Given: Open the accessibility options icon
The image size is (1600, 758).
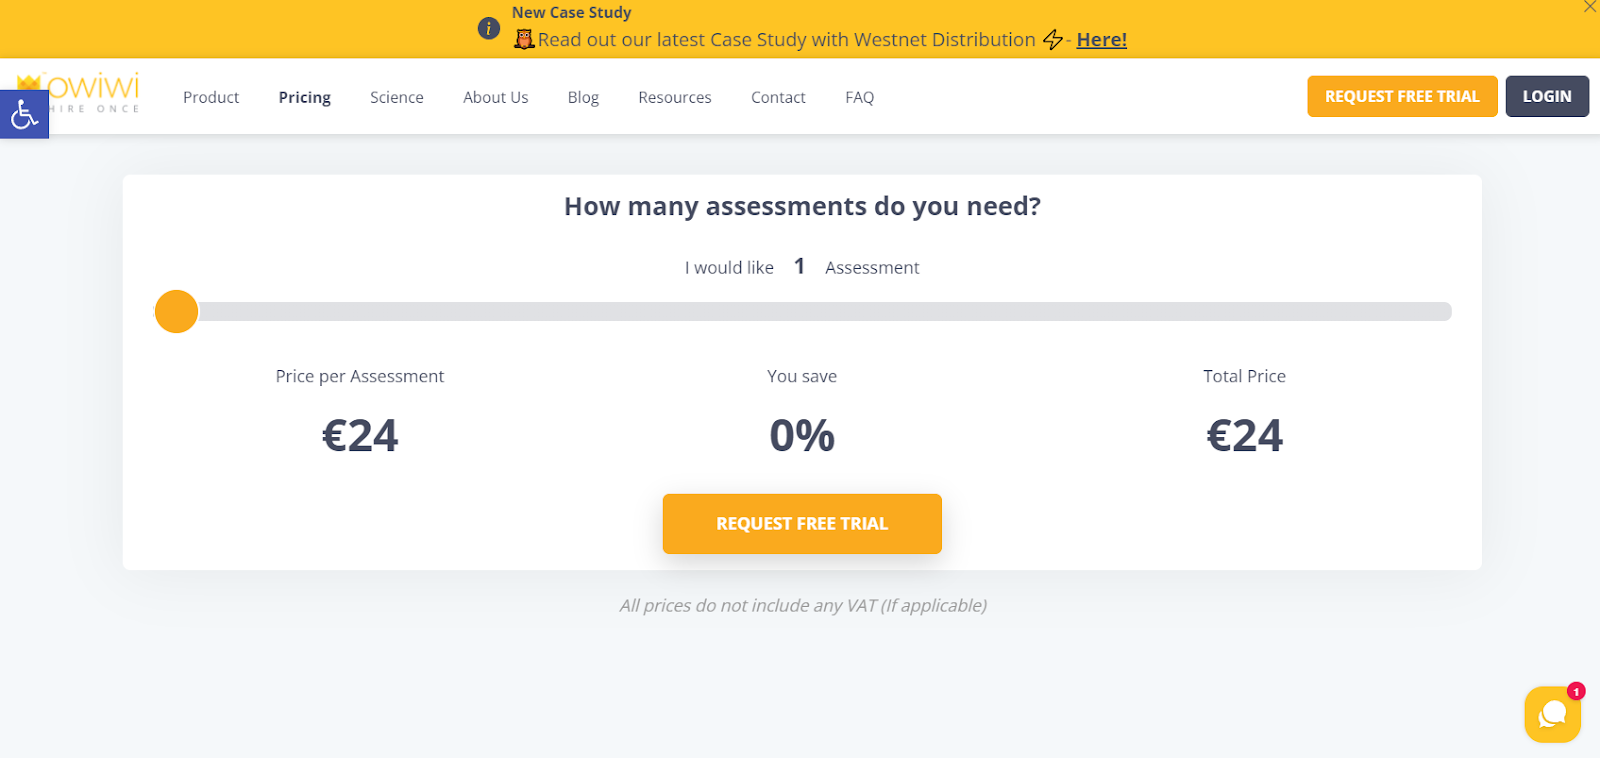Looking at the screenshot, I should 23,114.
